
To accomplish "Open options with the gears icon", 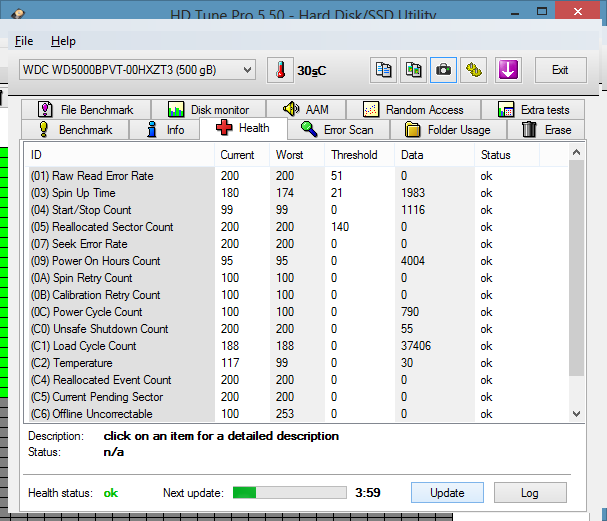I will tap(473, 70).
